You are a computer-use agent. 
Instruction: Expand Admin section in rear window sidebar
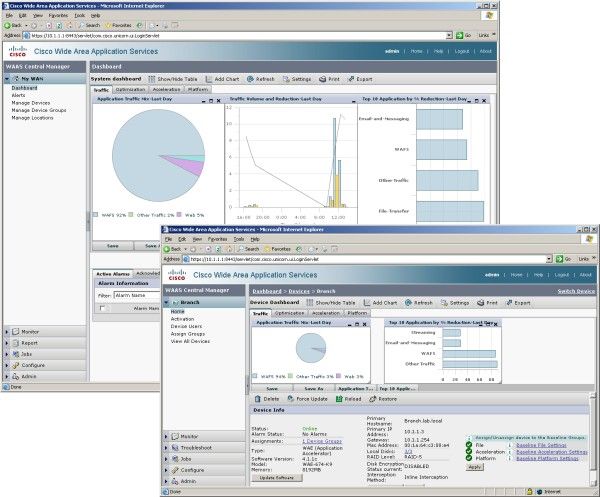[x=45, y=376]
